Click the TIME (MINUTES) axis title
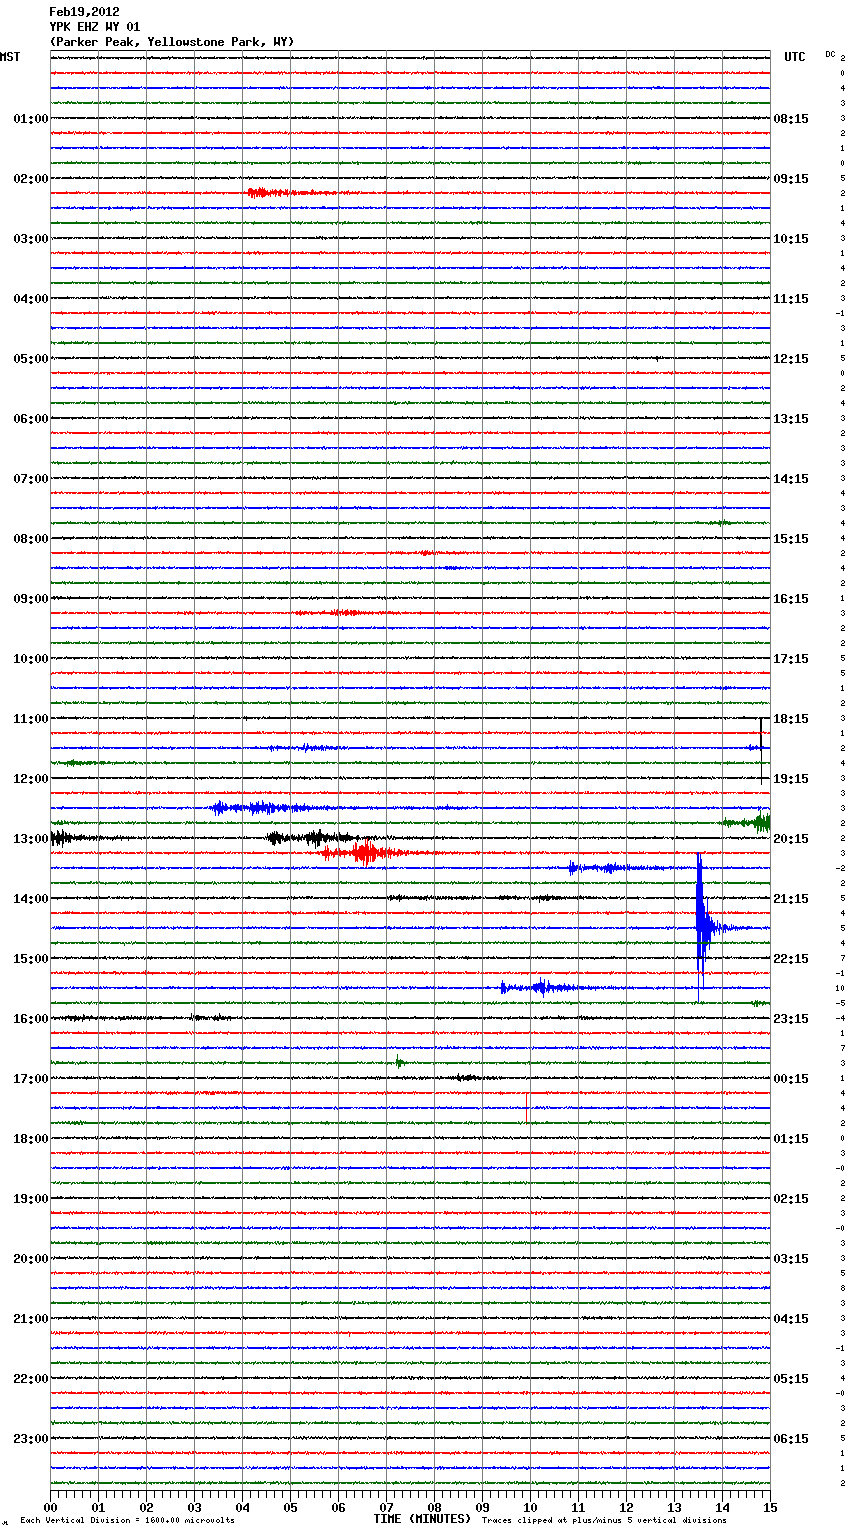Image resolution: width=850 pixels, height=1534 pixels. 422,1519
